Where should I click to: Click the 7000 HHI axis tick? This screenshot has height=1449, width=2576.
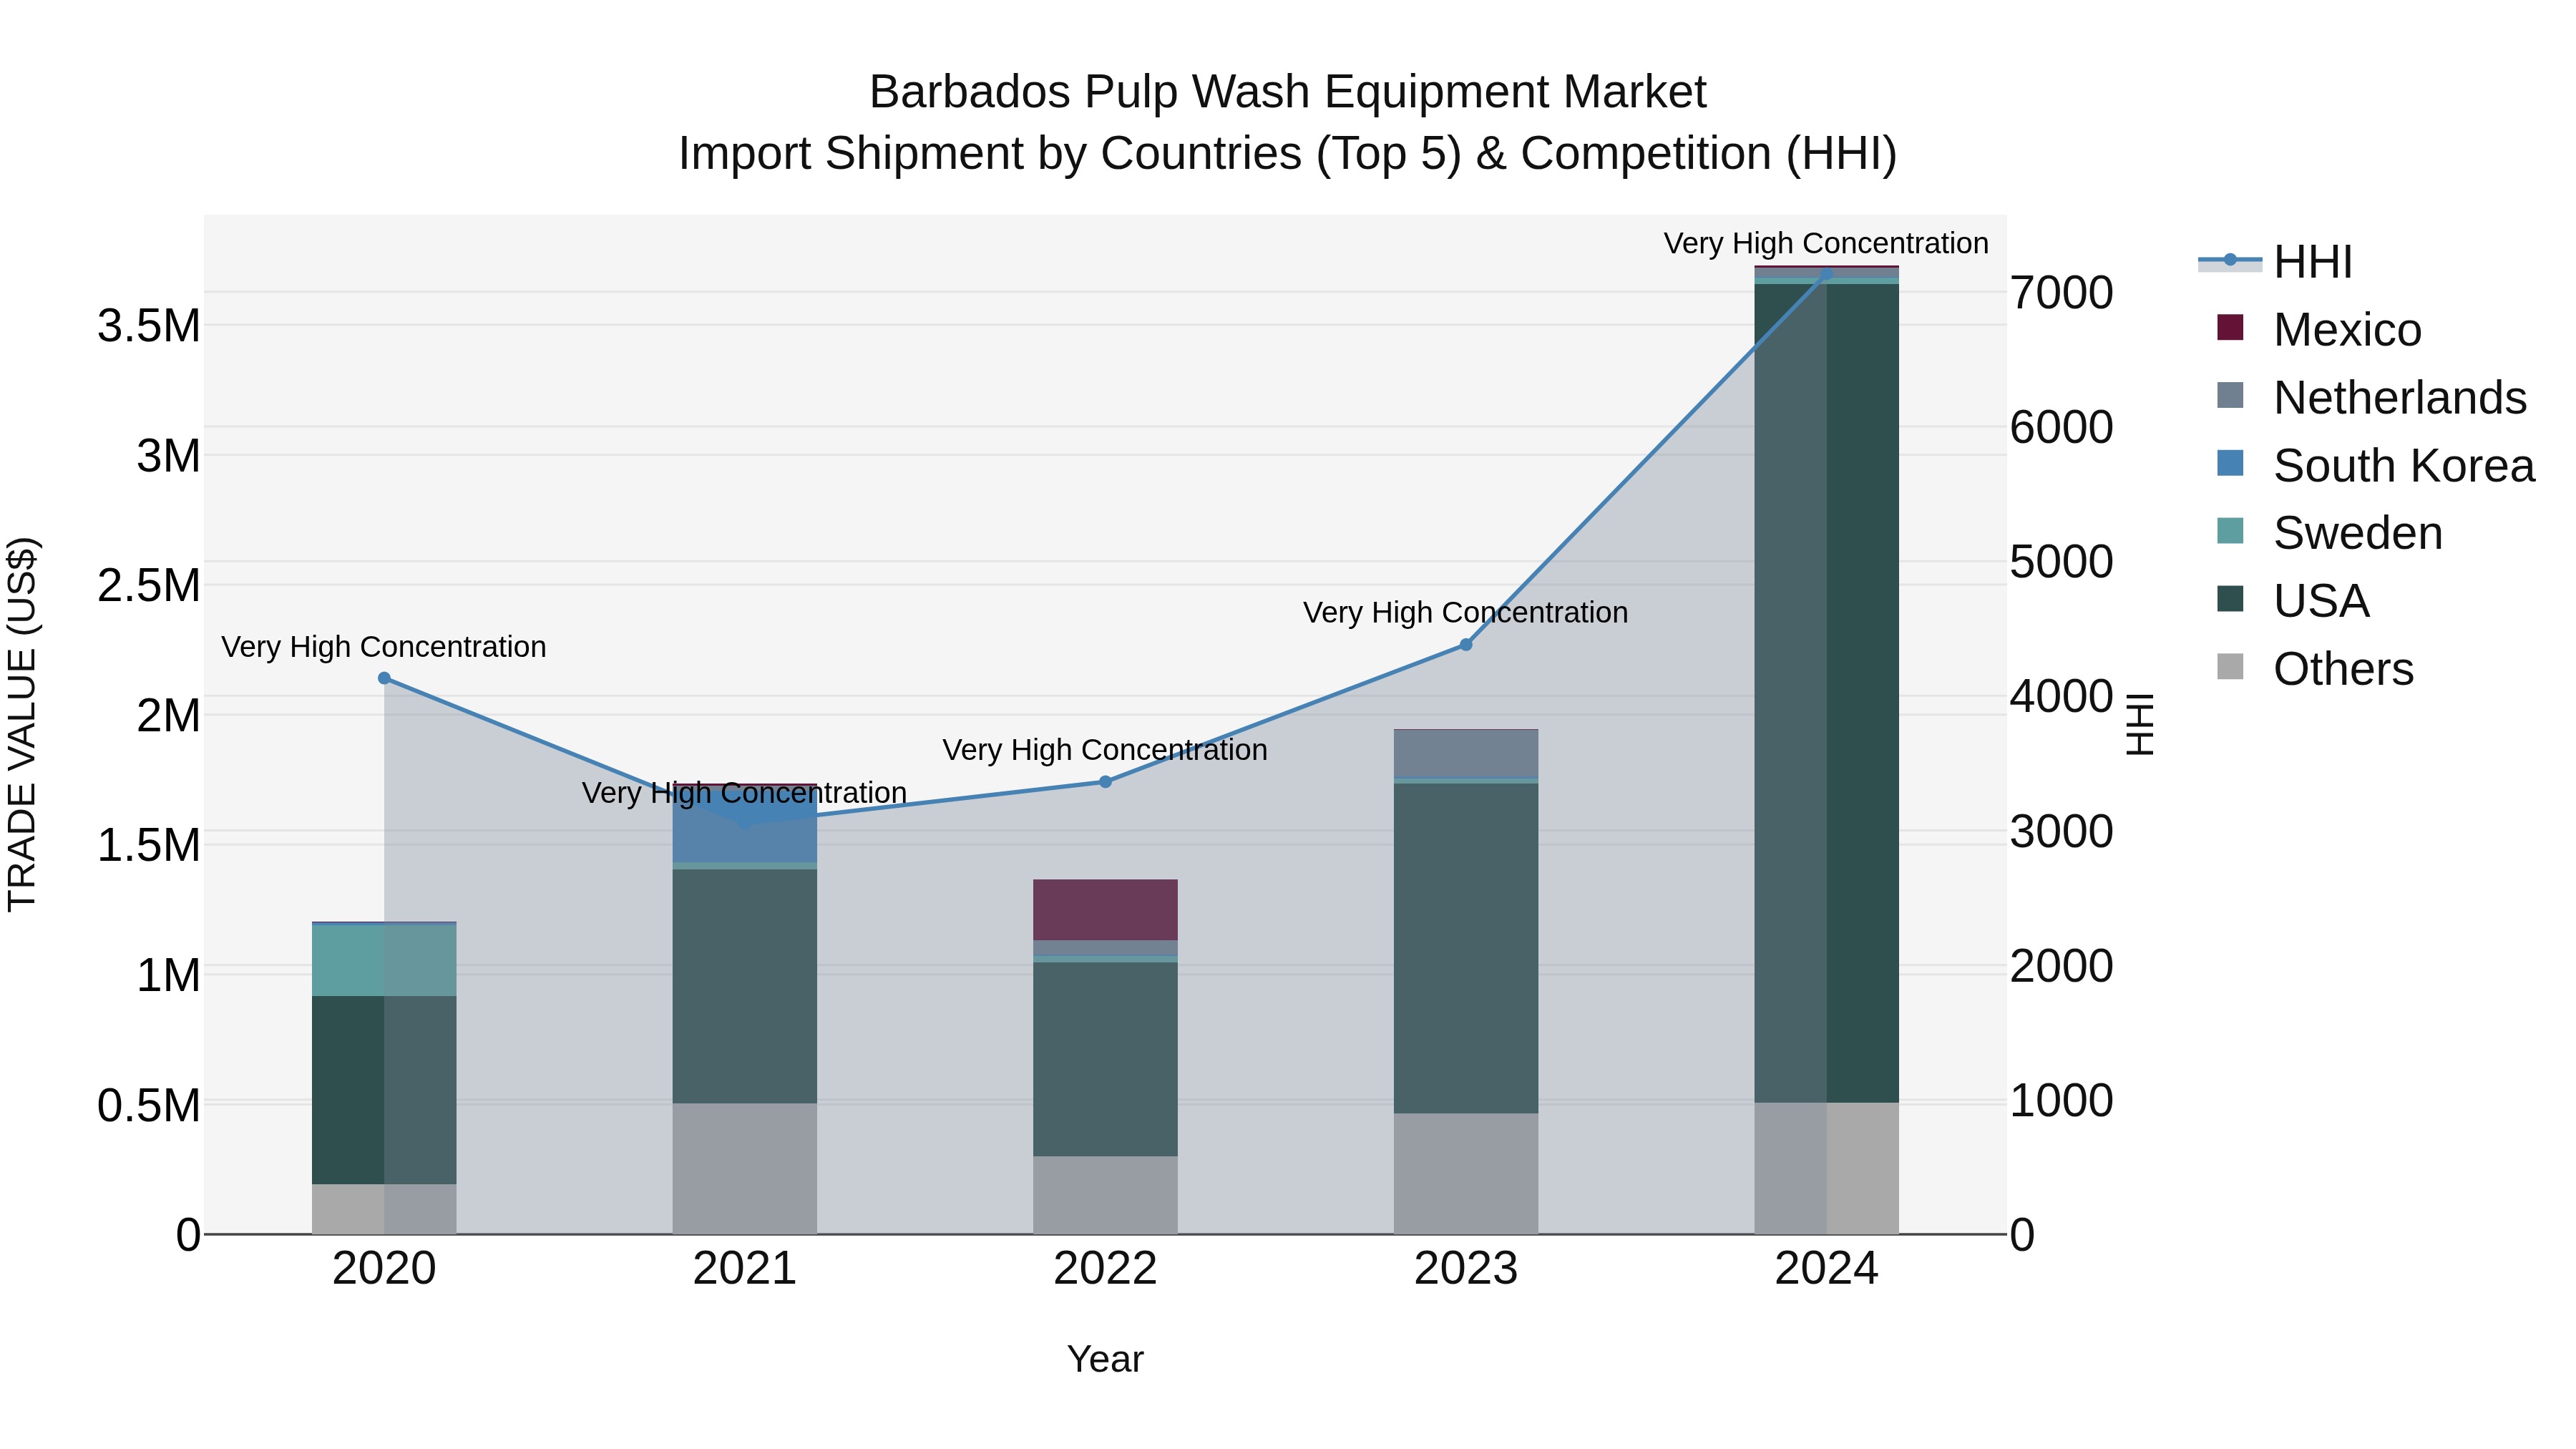(x=2062, y=293)
